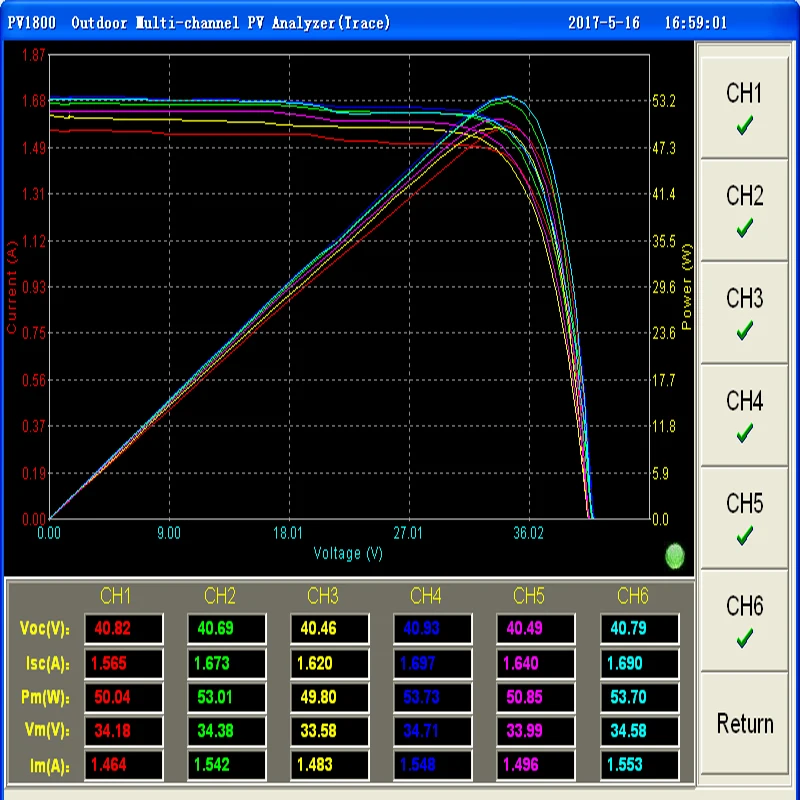Toggle the CH4 channel button
The image size is (800, 800).
click(745, 415)
